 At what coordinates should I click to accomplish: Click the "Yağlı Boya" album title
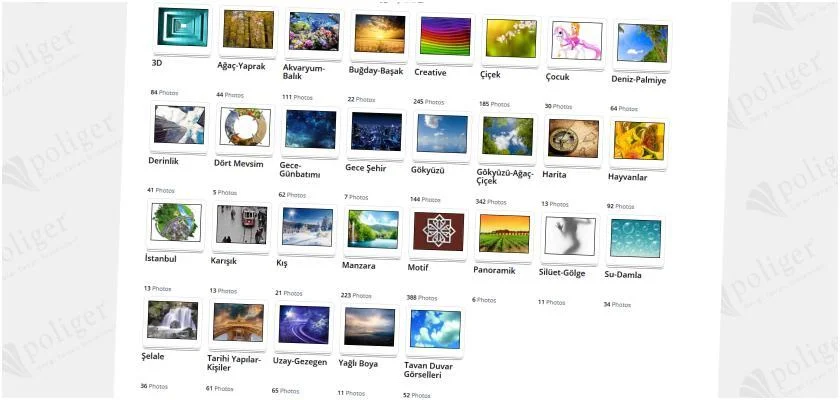pos(358,364)
